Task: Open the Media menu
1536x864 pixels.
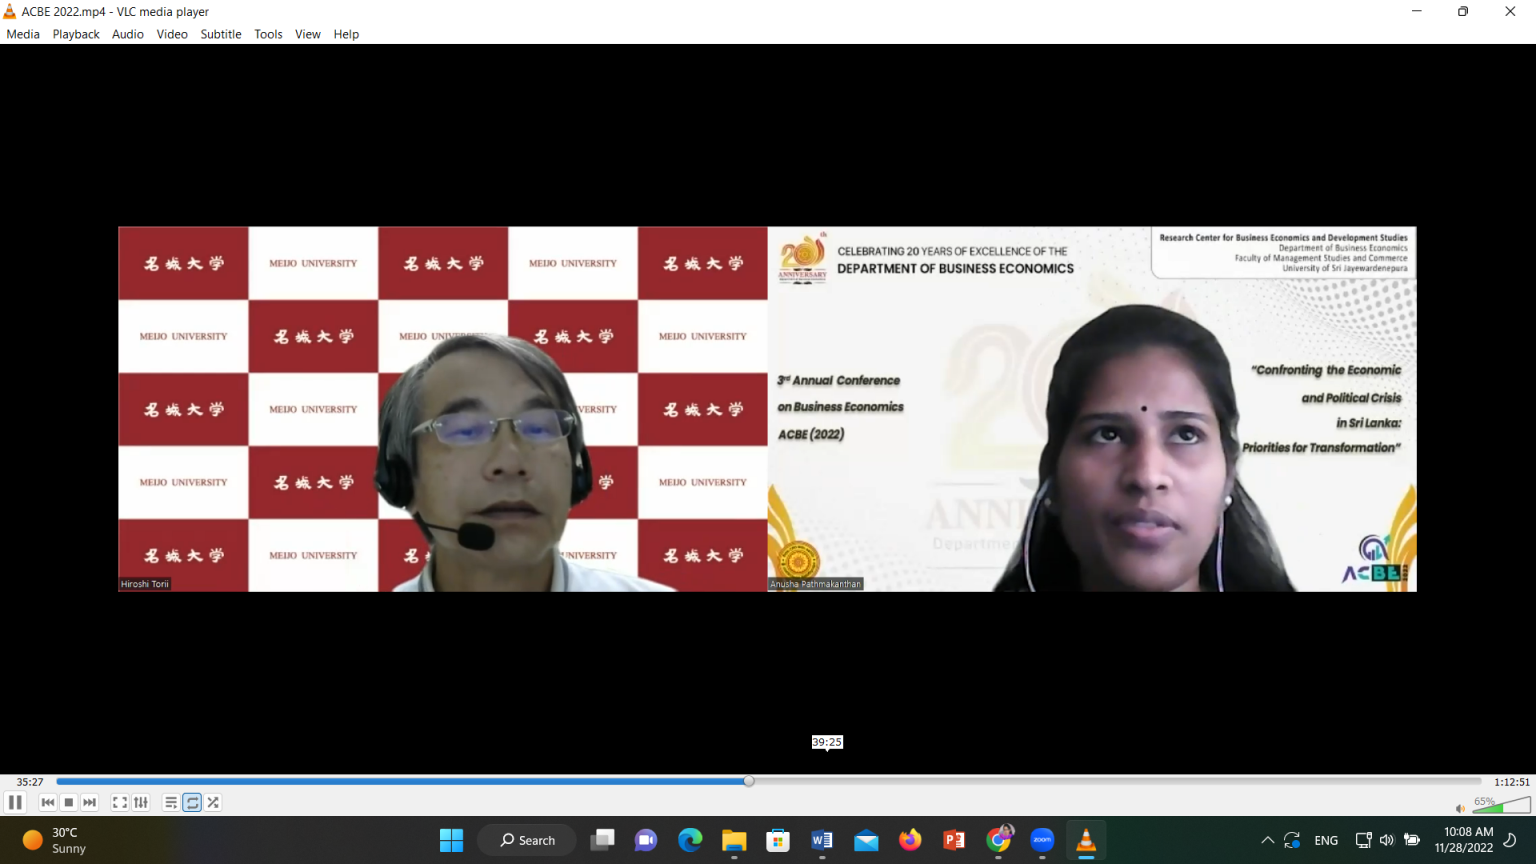Action: pyautogui.click(x=23, y=34)
